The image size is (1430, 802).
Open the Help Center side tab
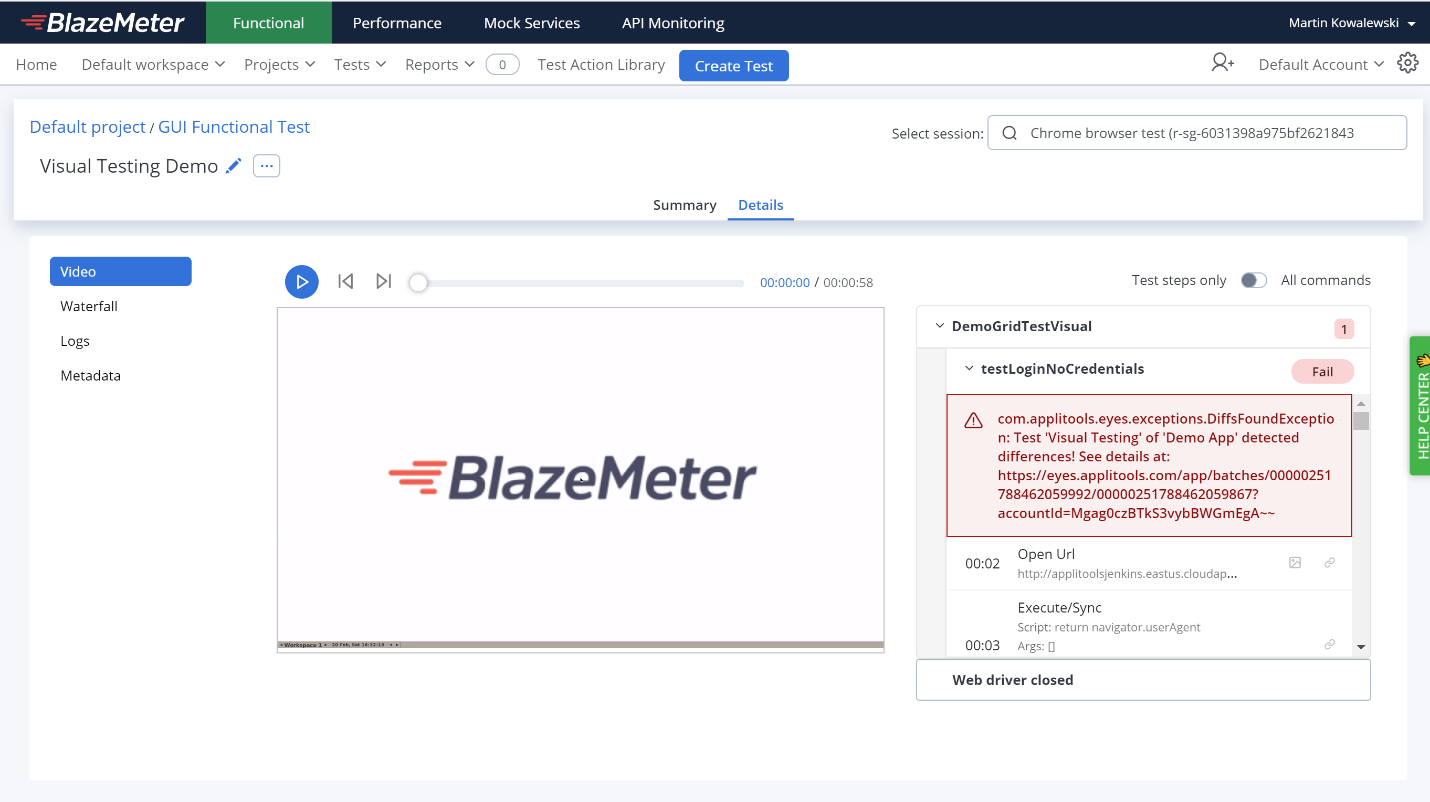click(x=1421, y=406)
